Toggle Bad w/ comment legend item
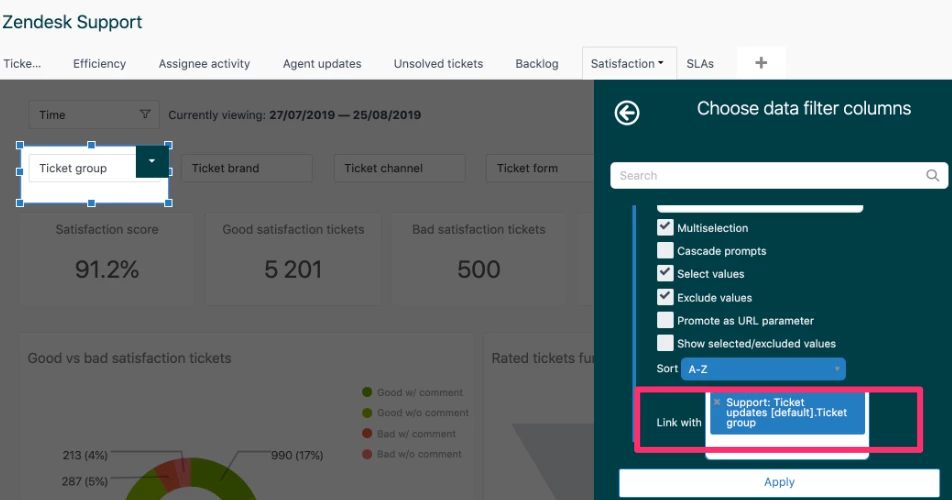This screenshot has width=952, height=500. pos(409,434)
